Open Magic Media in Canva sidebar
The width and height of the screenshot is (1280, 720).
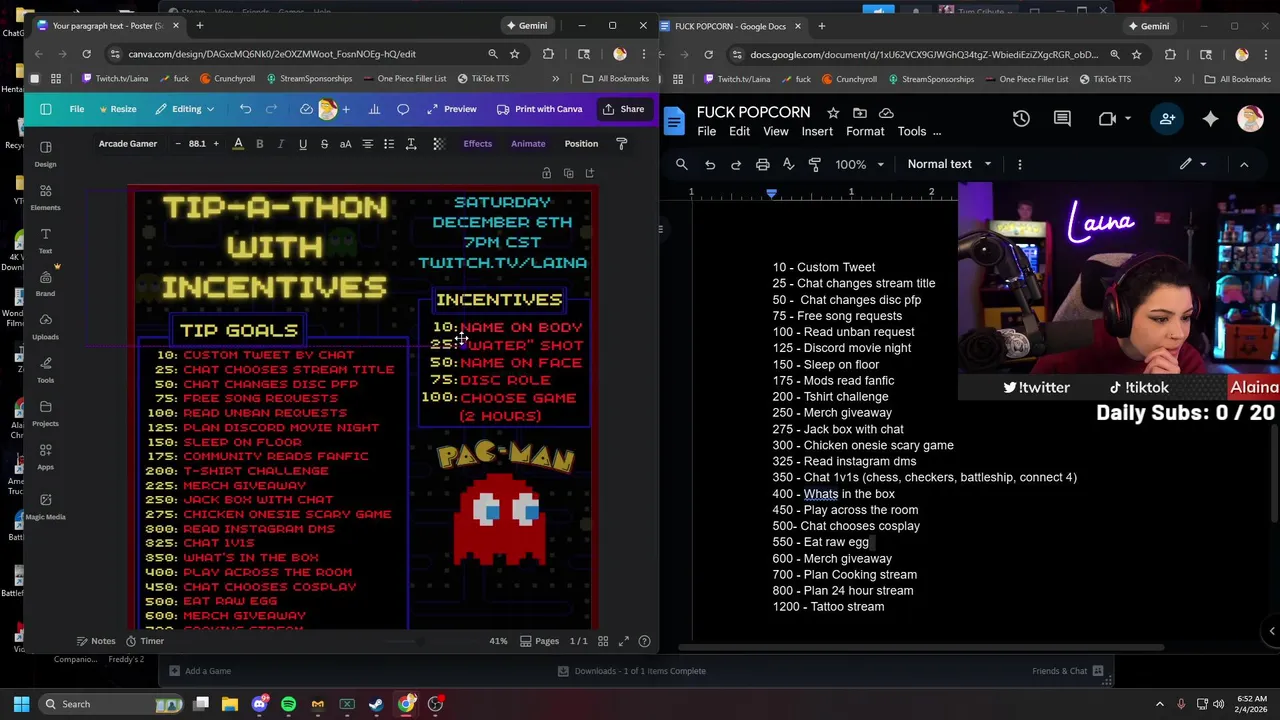45,506
